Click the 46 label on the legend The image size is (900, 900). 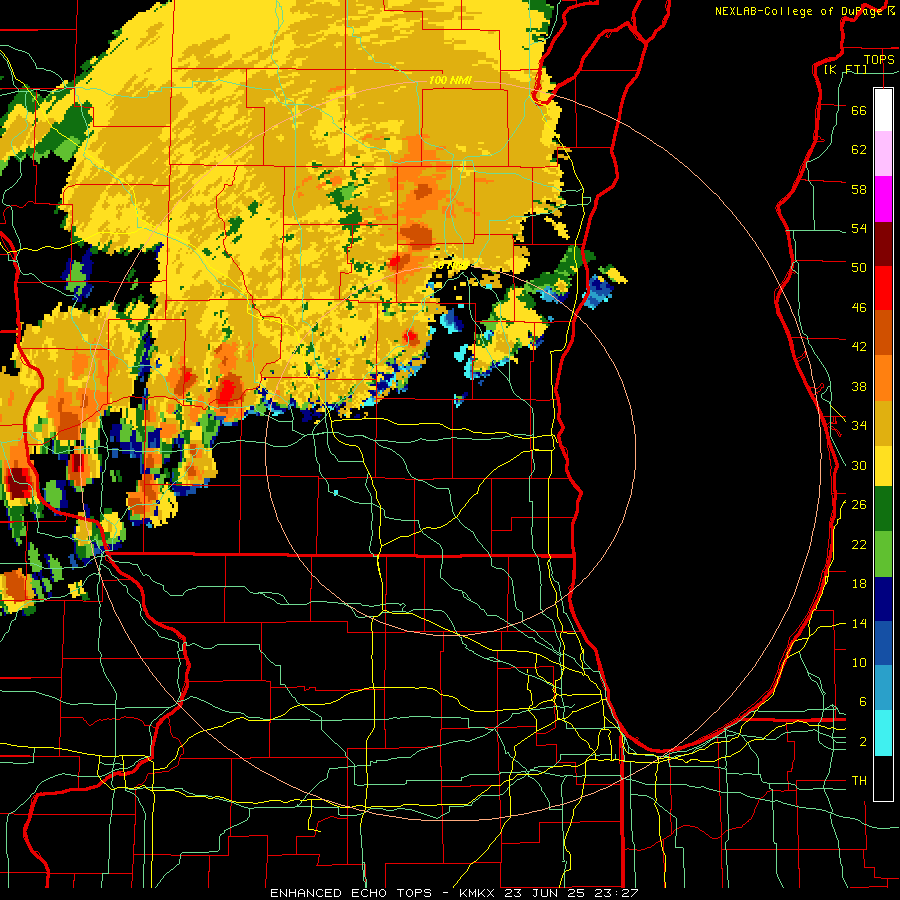click(859, 308)
